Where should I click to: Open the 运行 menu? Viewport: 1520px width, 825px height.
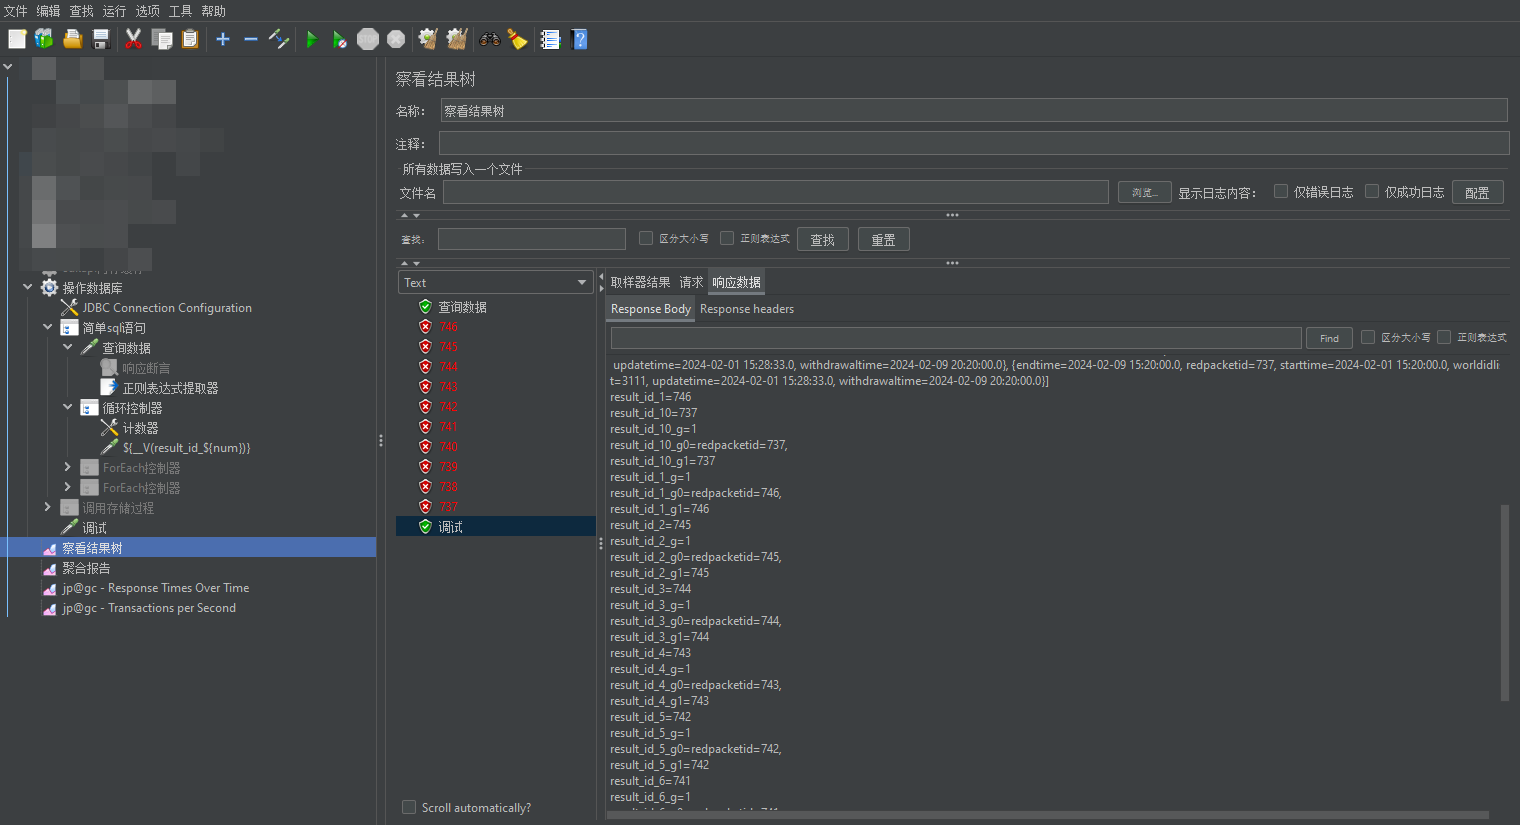click(114, 11)
